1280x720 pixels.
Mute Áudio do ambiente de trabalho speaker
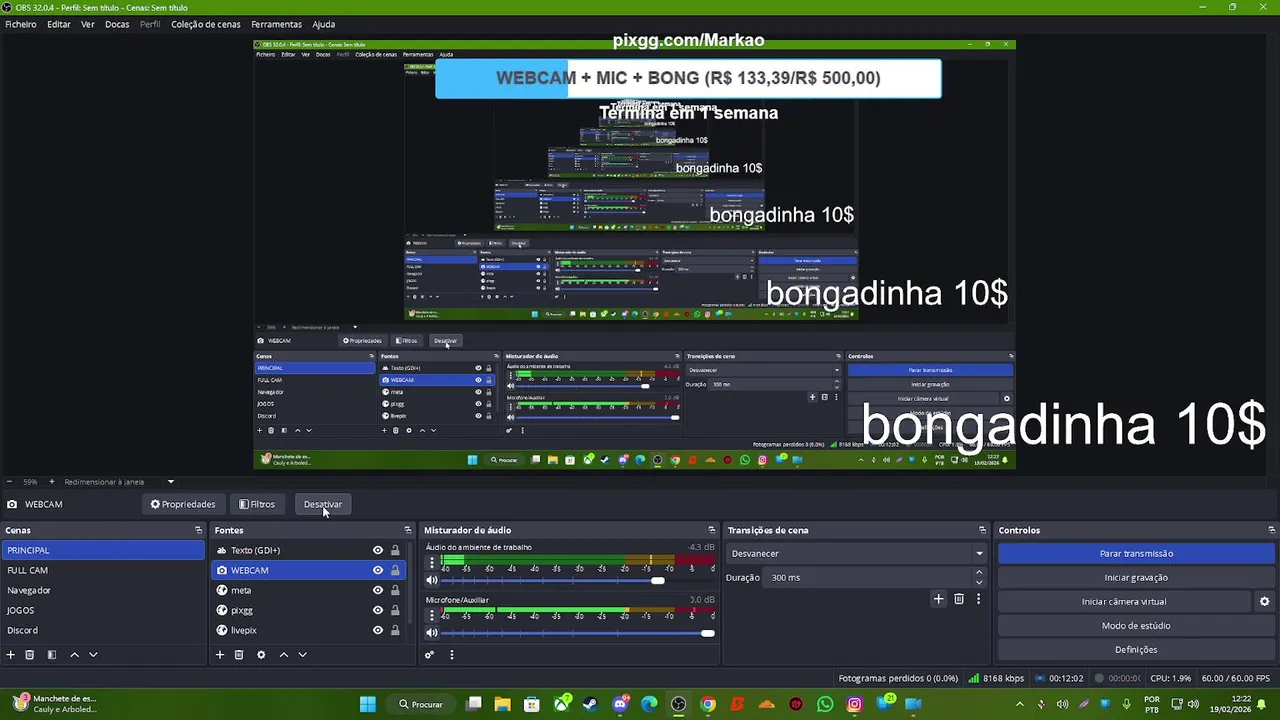432,580
